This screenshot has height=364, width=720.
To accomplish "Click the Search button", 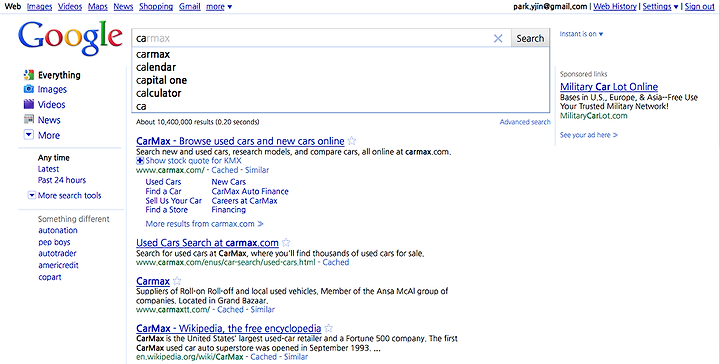I will 530,39.
